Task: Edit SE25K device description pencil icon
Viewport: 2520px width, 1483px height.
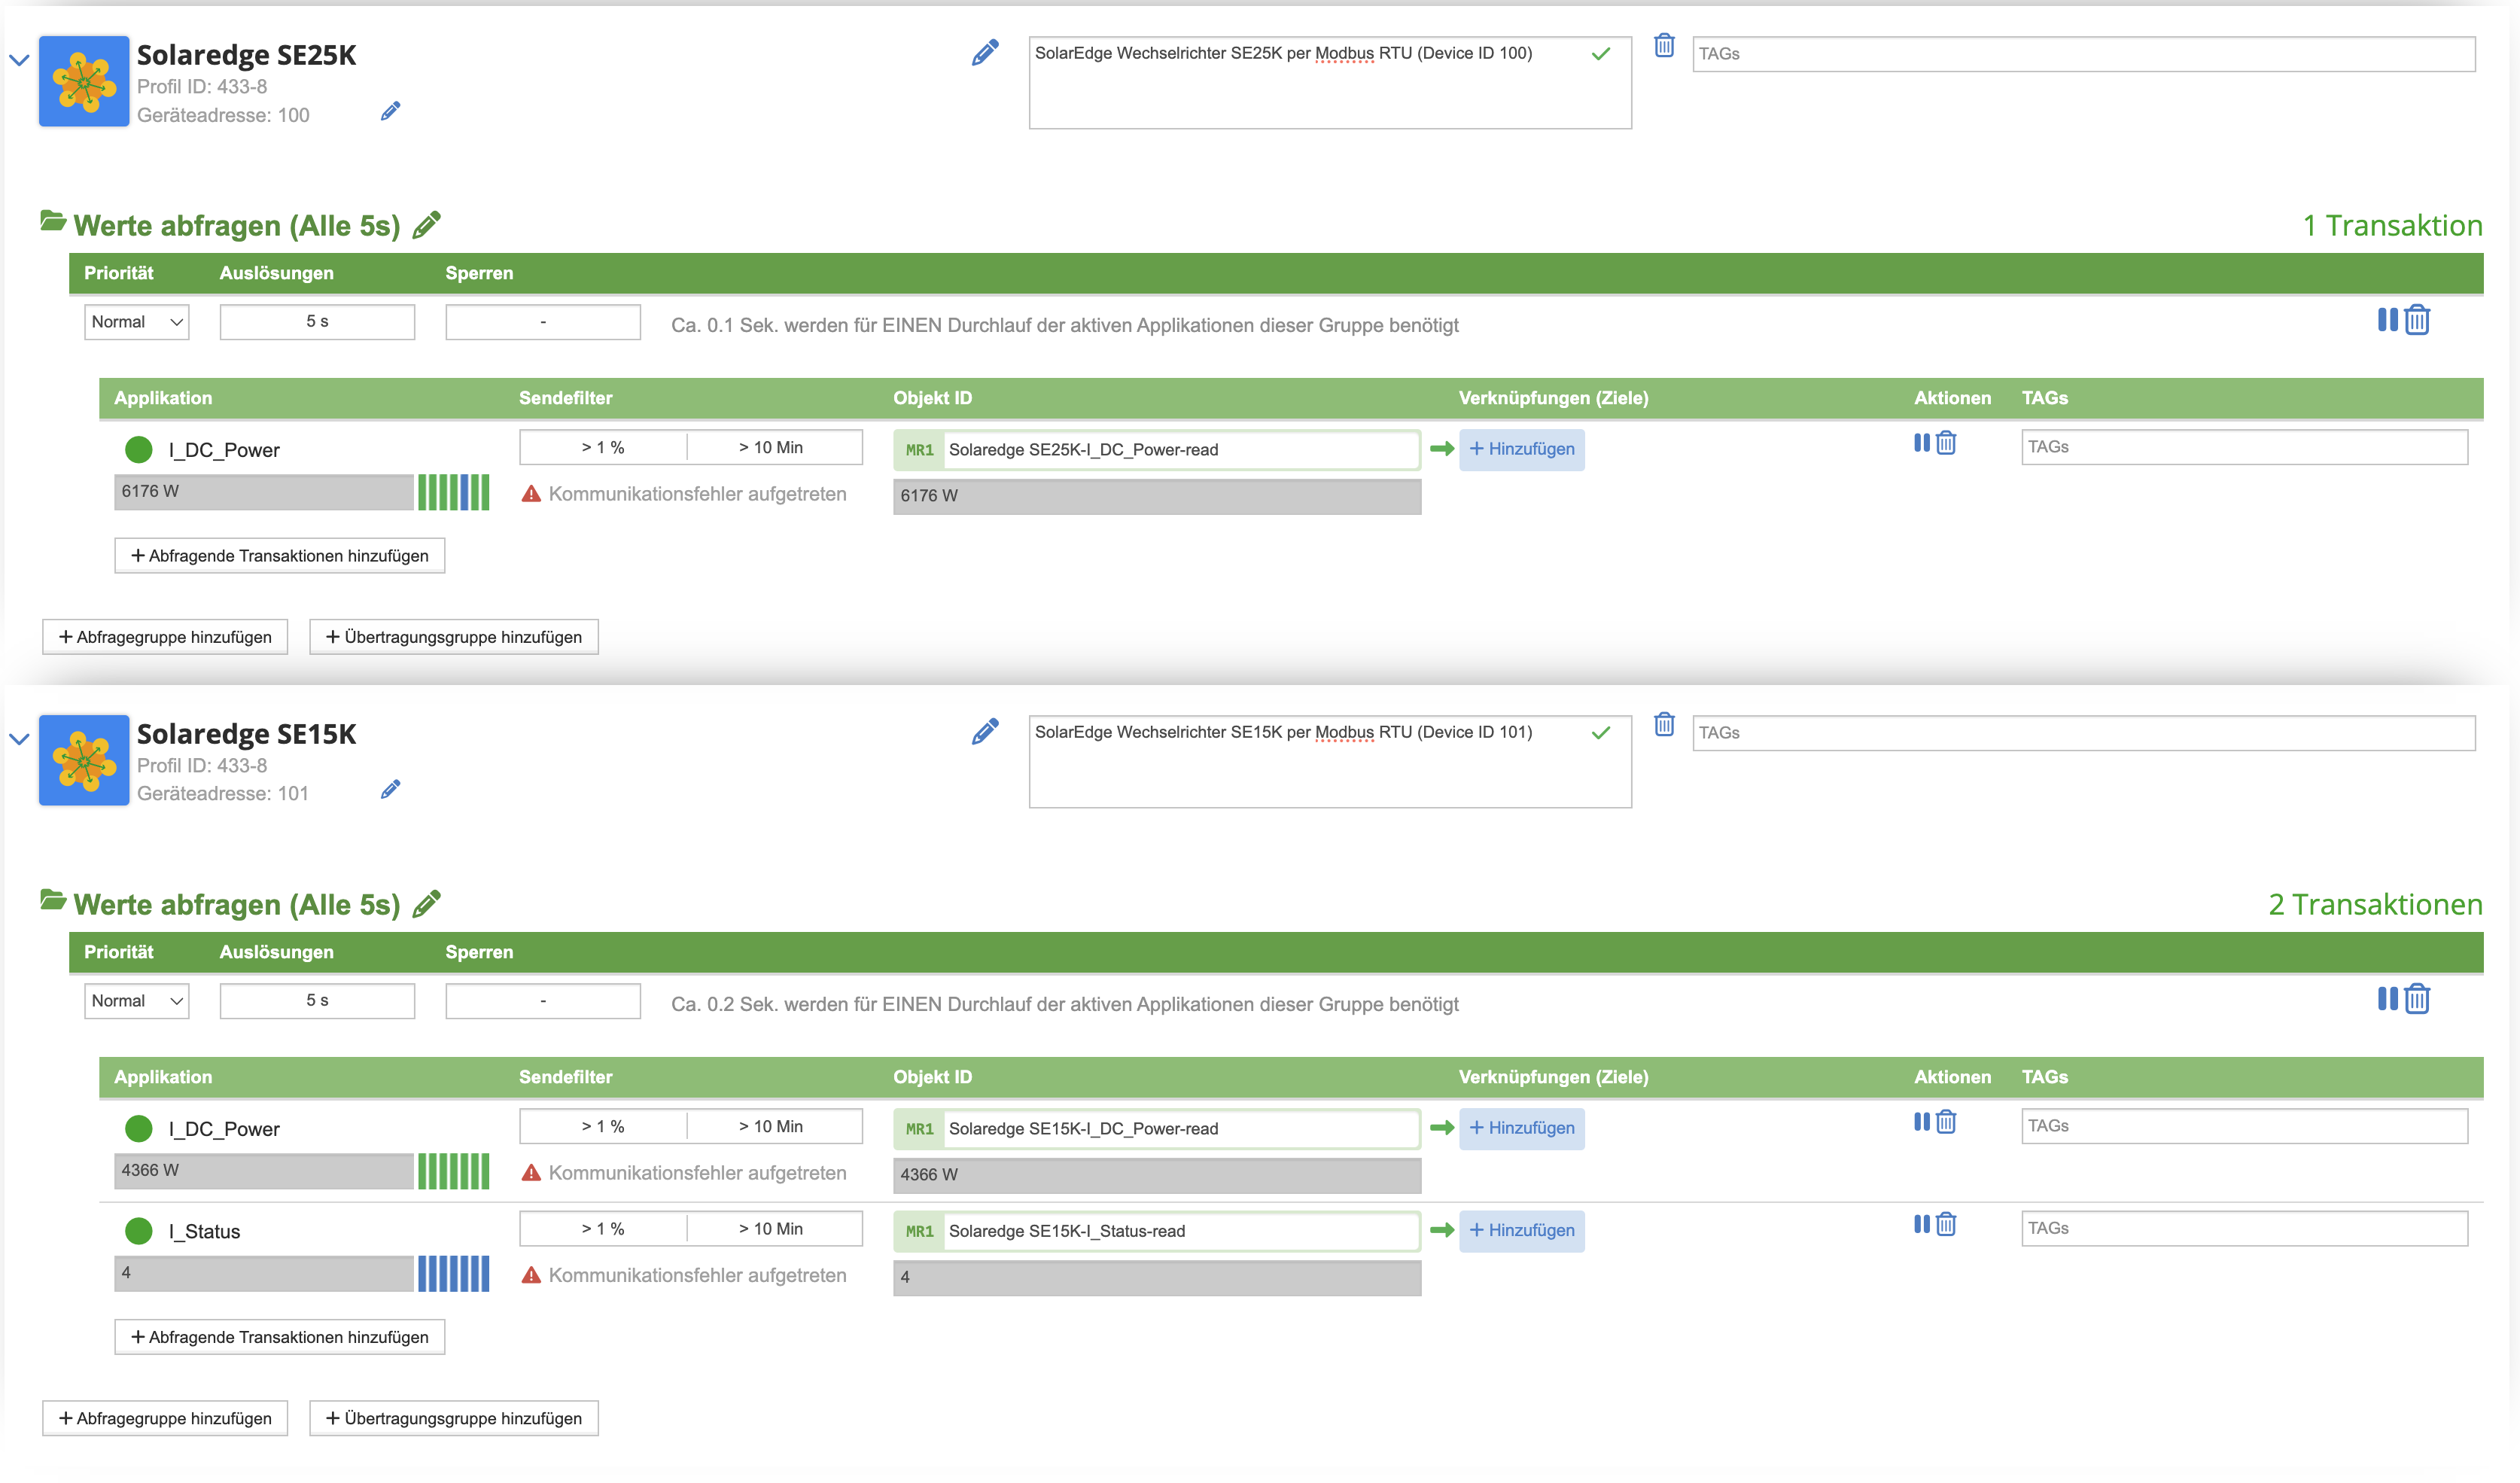Action: (985, 53)
